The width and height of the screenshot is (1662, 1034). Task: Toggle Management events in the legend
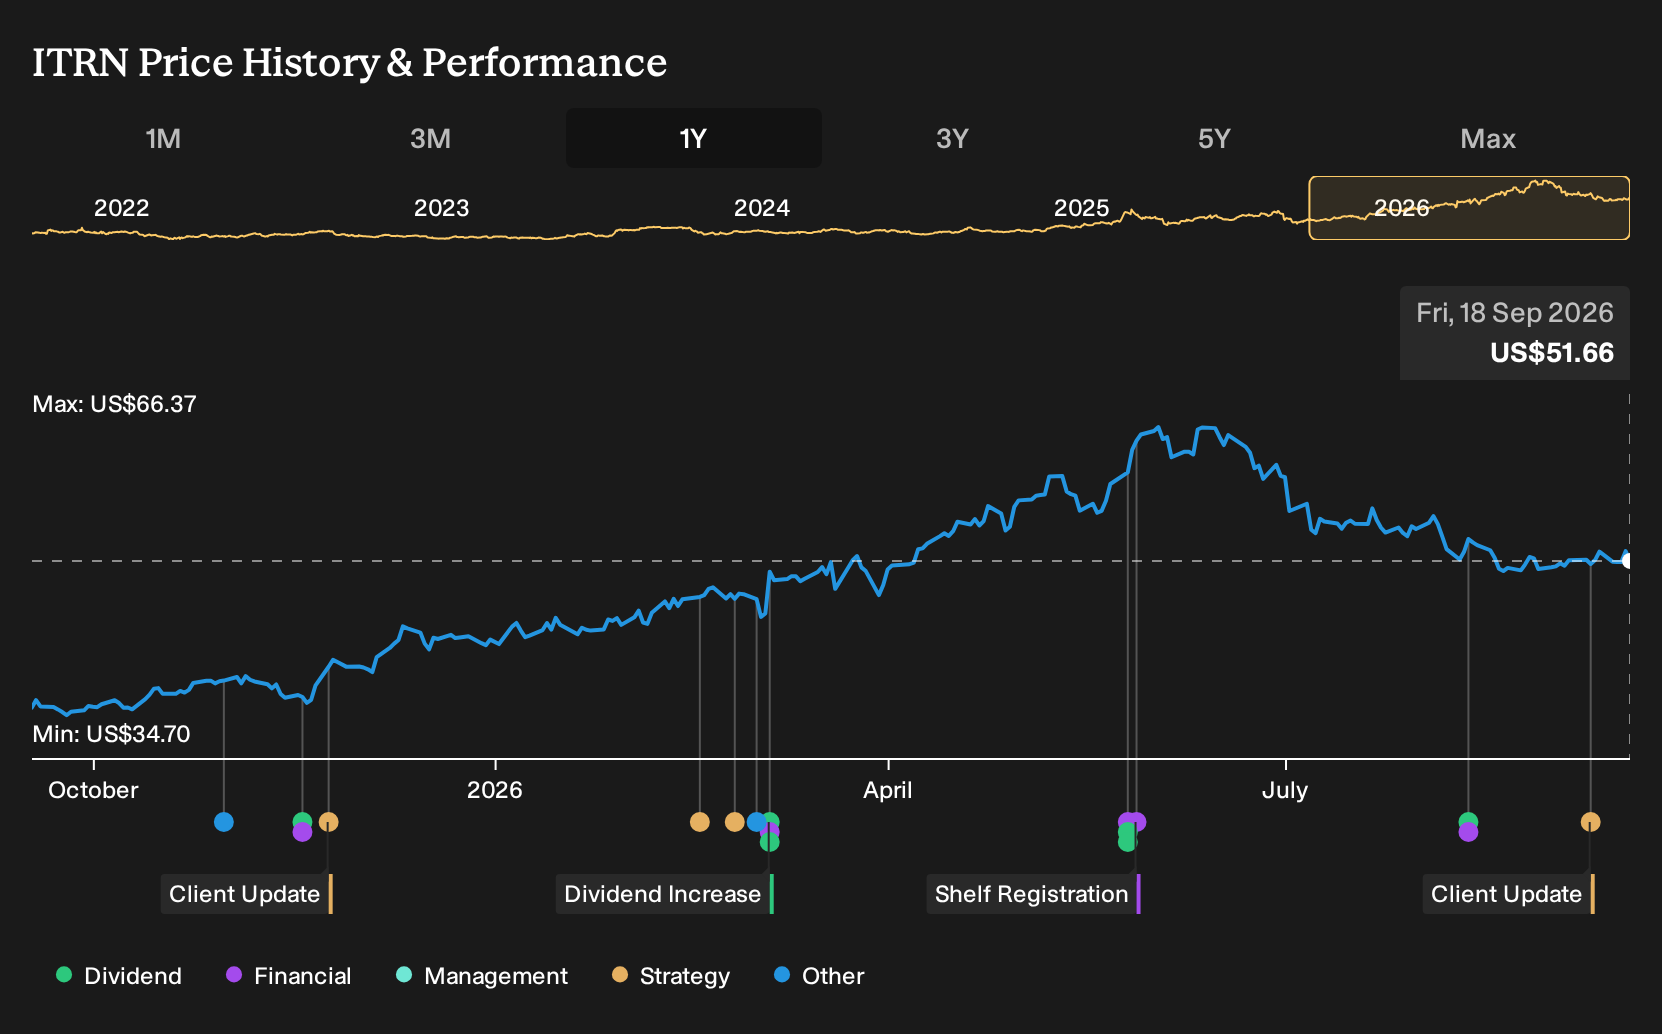click(x=482, y=976)
